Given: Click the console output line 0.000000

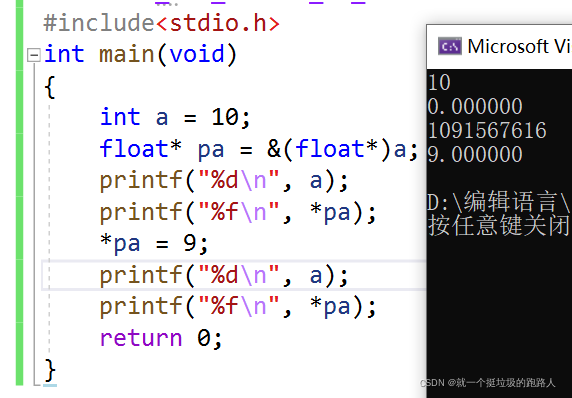Looking at the screenshot, I should (x=475, y=106).
